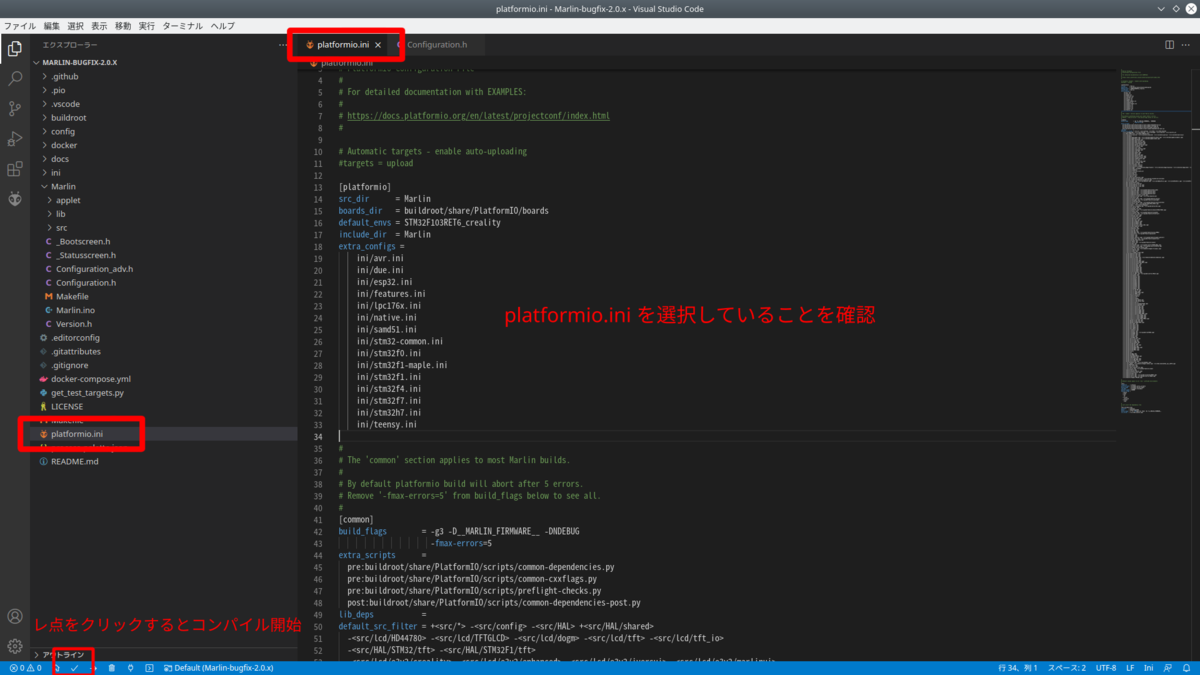Expand the src subfolder
Image resolution: width=1200 pixels, height=675 pixels.
[164, 228]
